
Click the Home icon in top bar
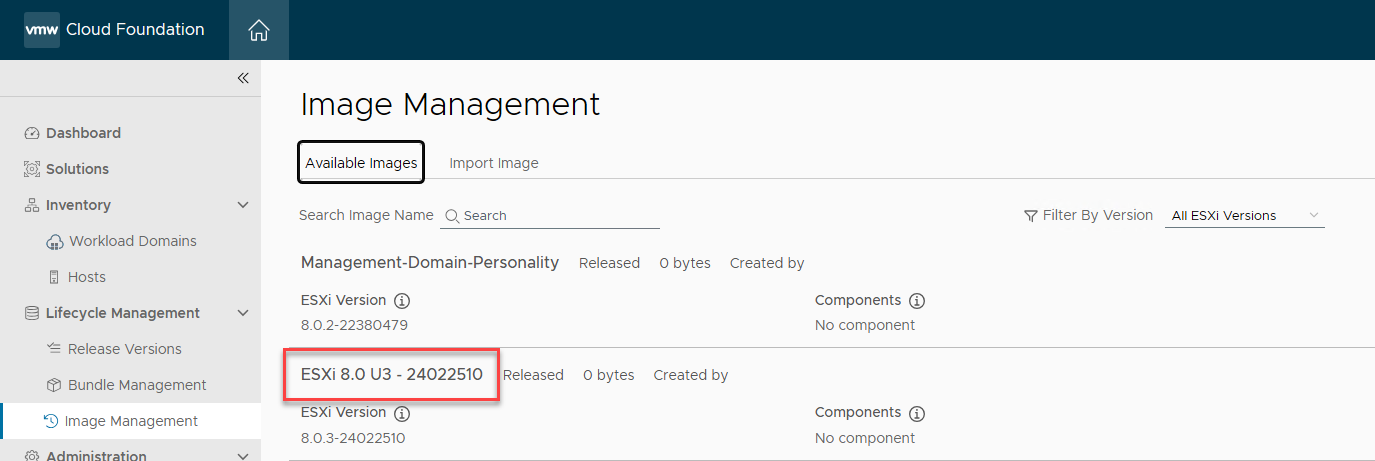(259, 30)
